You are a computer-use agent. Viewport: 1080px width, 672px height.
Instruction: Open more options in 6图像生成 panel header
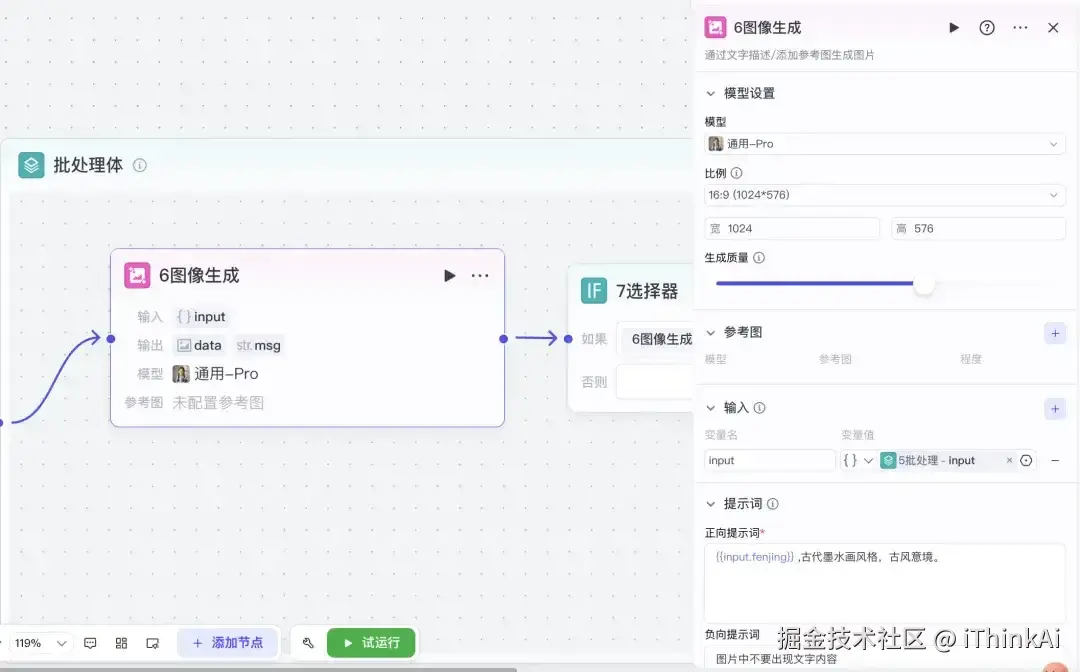click(1020, 28)
